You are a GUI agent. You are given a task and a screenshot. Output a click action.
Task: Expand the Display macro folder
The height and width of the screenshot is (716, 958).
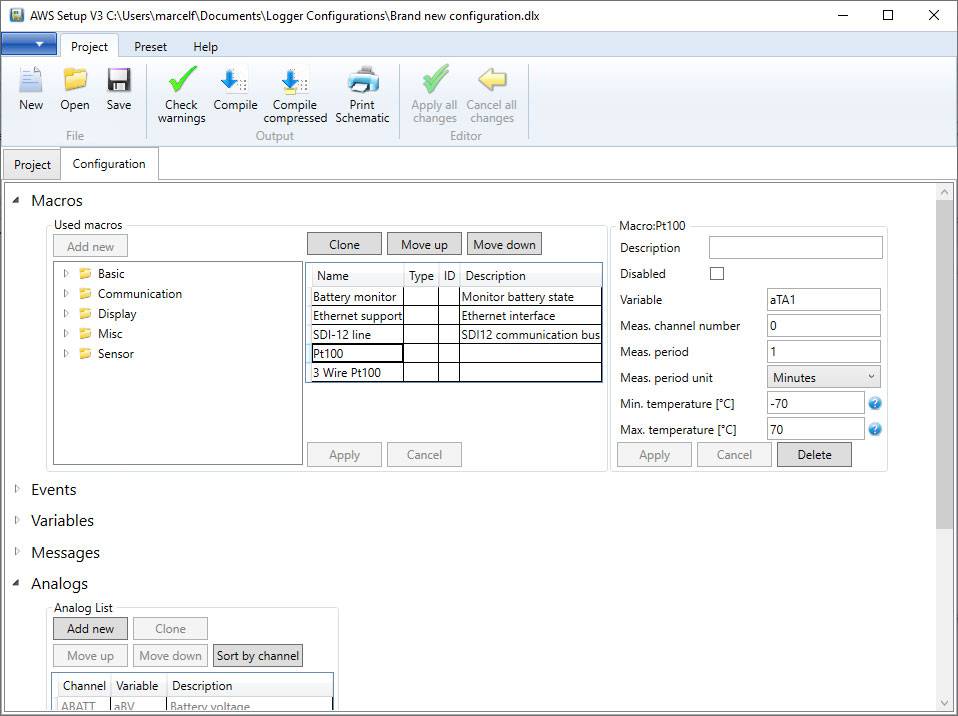pos(66,314)
